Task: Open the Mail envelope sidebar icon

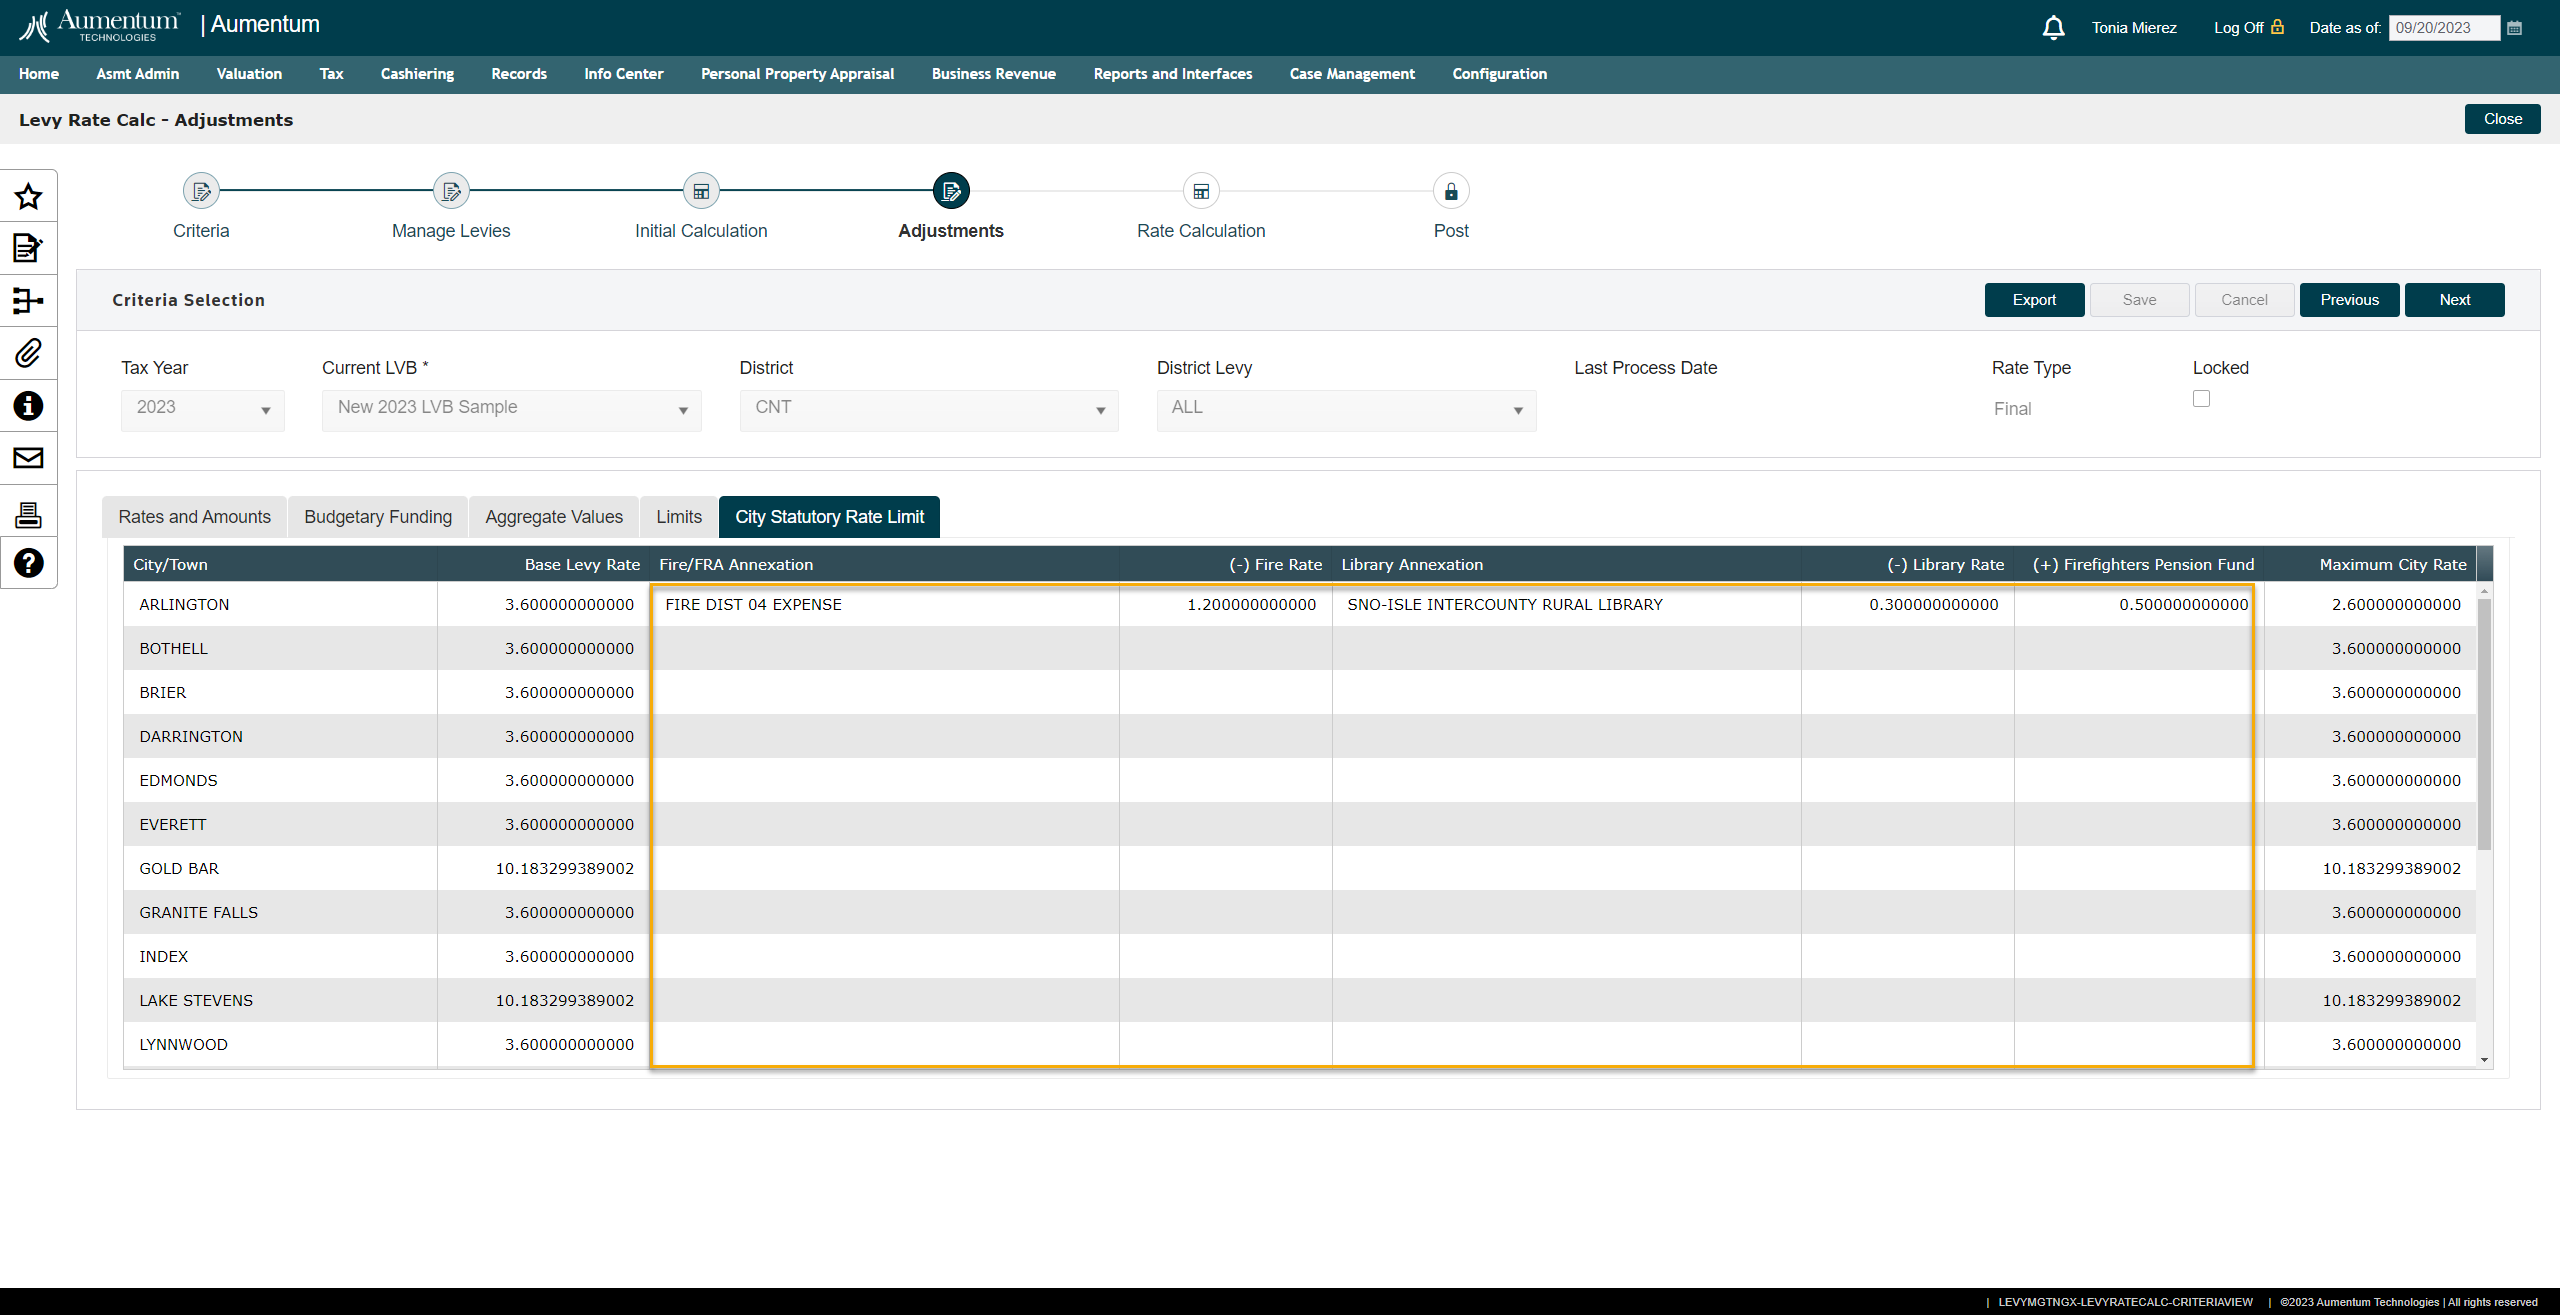Action: [x=28, y=458]
